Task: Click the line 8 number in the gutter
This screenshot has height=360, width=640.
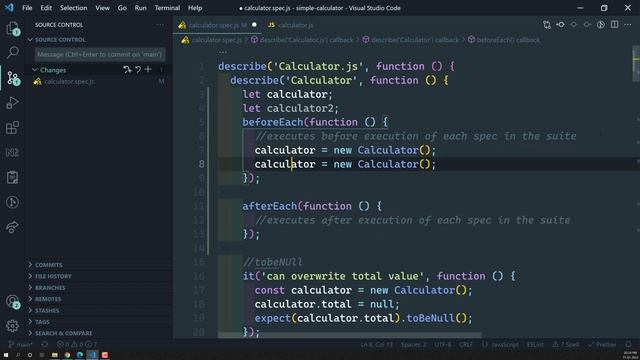Action: [202, 164]
